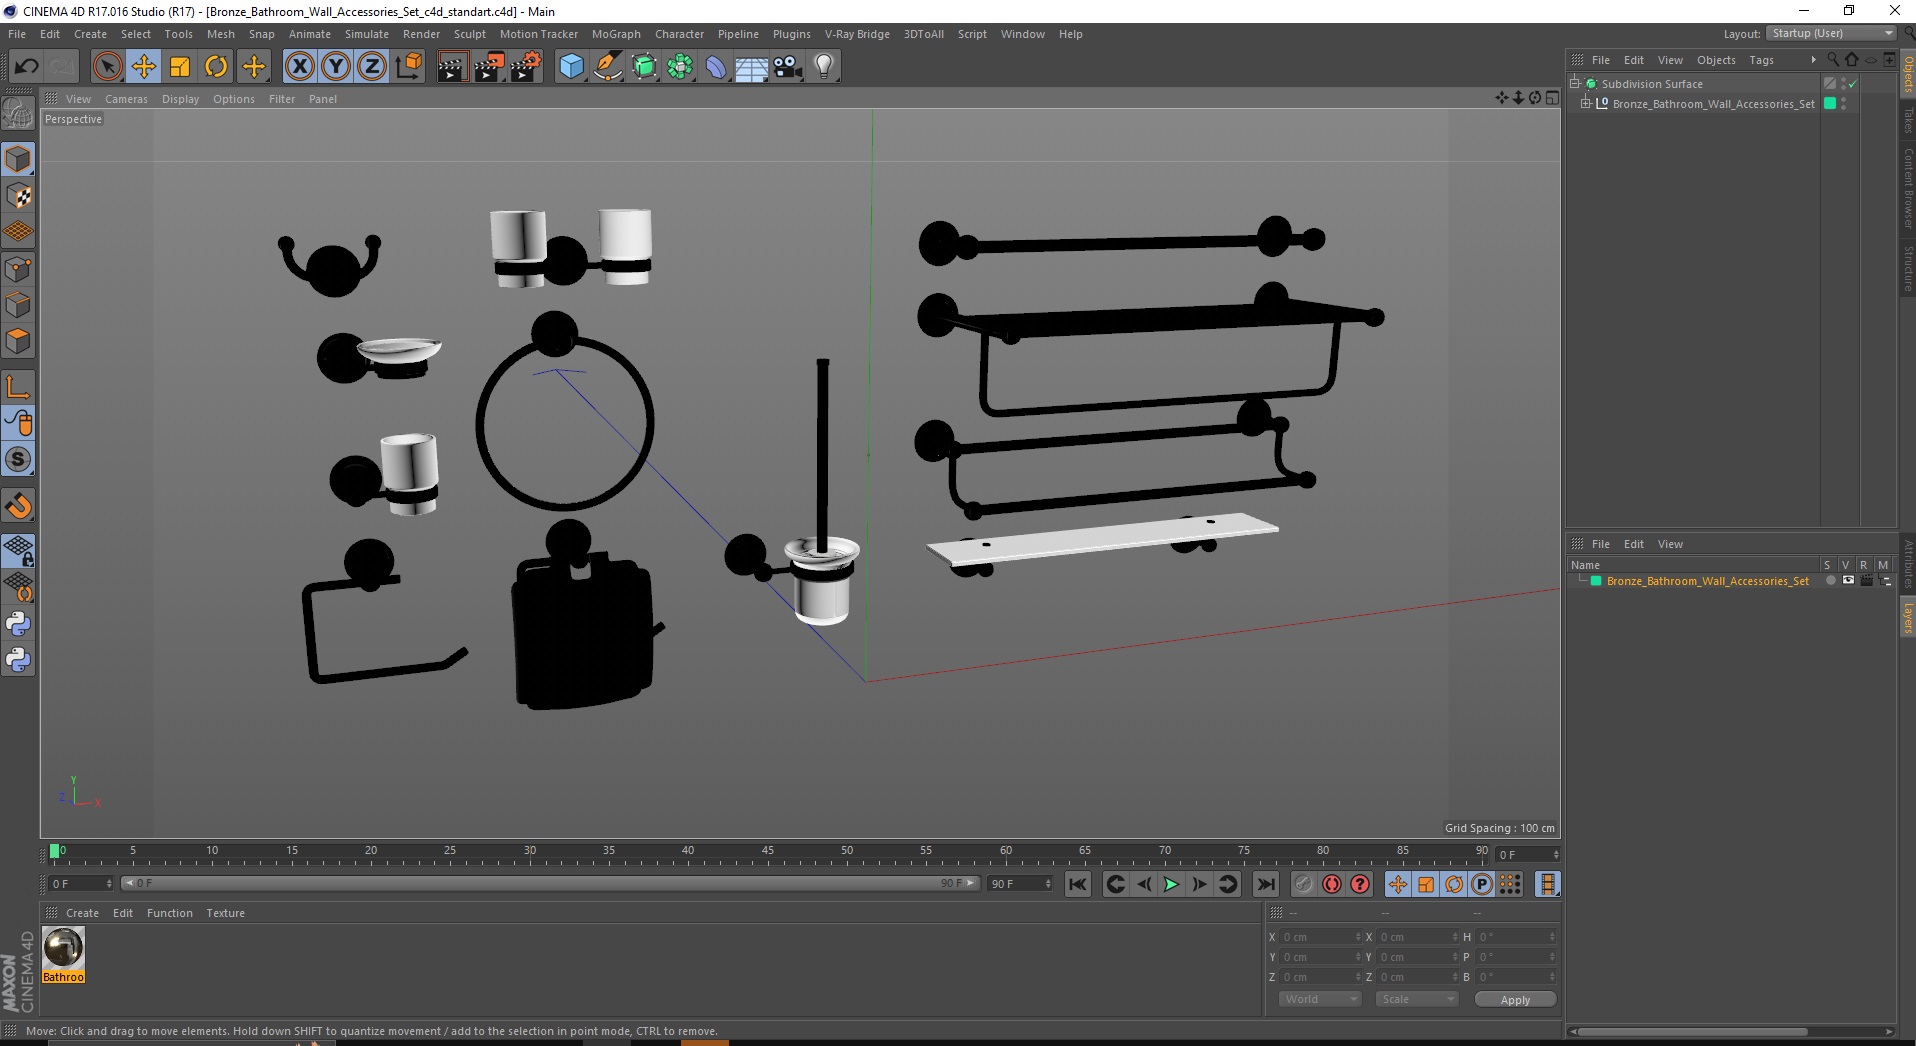
Task: Open Objects tab on right edge
Action: pyautogui.click(x=1907, y=75)
